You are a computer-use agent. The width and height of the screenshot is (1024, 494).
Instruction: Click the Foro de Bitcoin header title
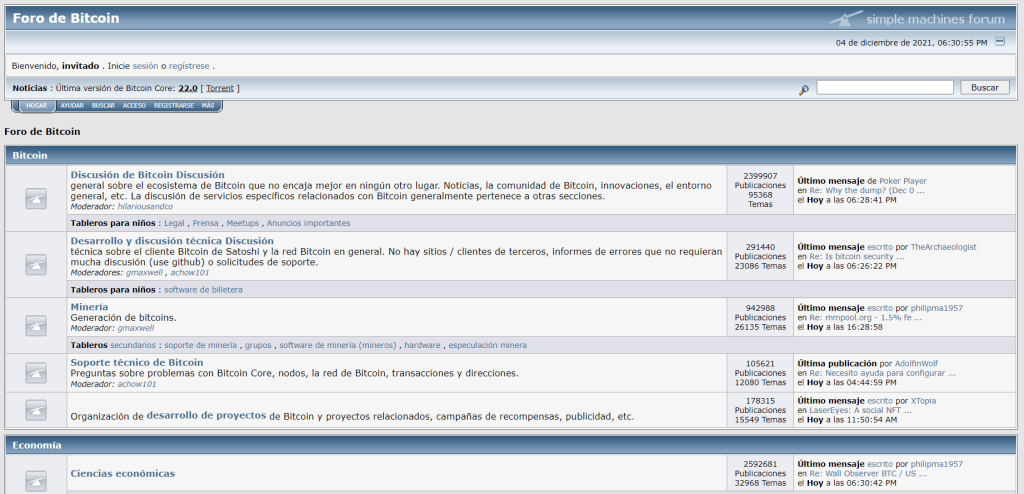(66, 18)
